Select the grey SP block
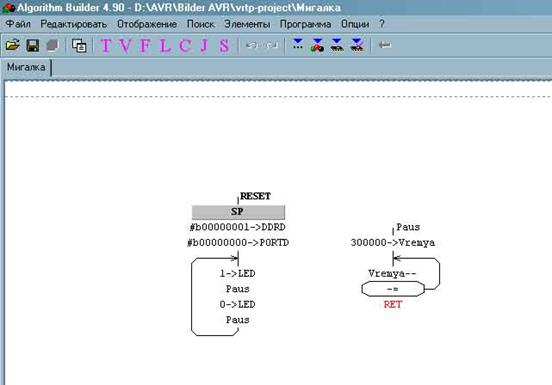The width and height of the screenshot is (552, 385). (238, 212)
